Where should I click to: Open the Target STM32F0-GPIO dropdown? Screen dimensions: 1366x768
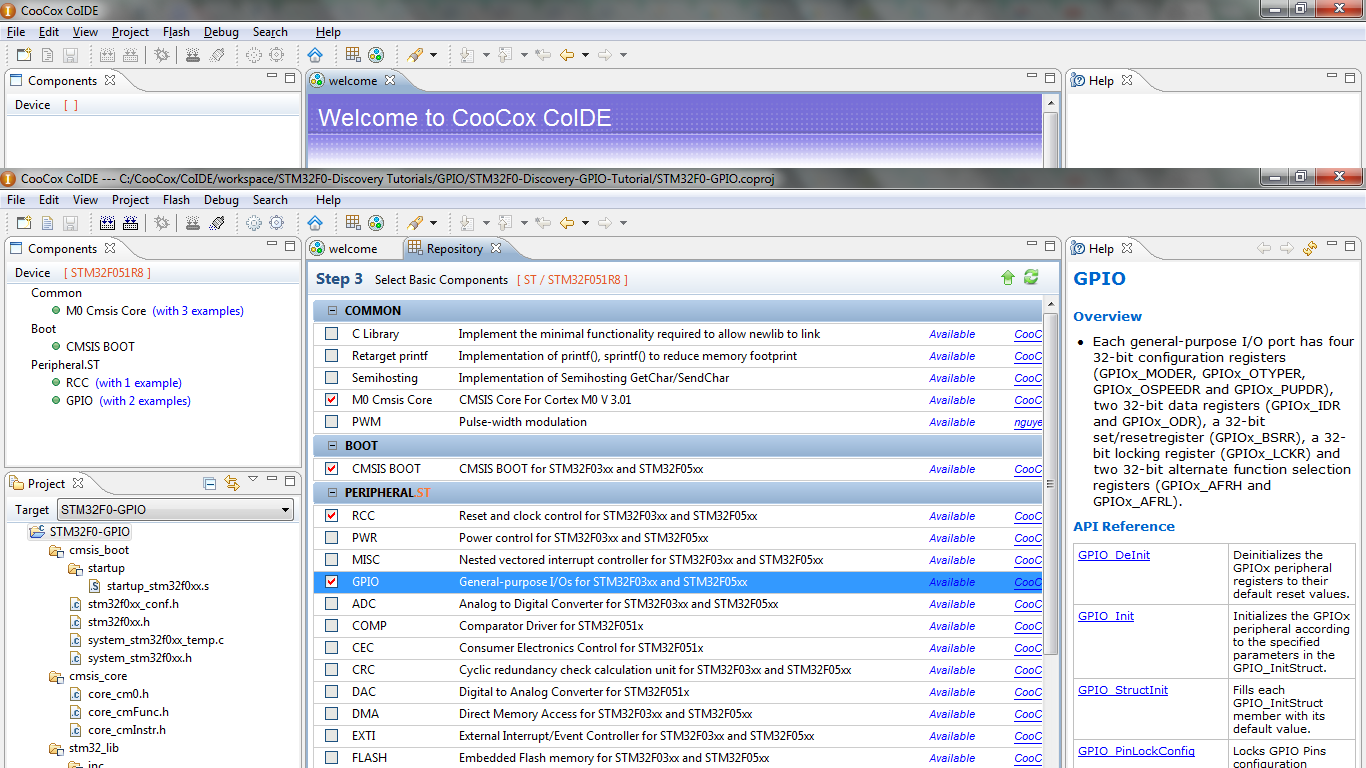pos(285,510)
